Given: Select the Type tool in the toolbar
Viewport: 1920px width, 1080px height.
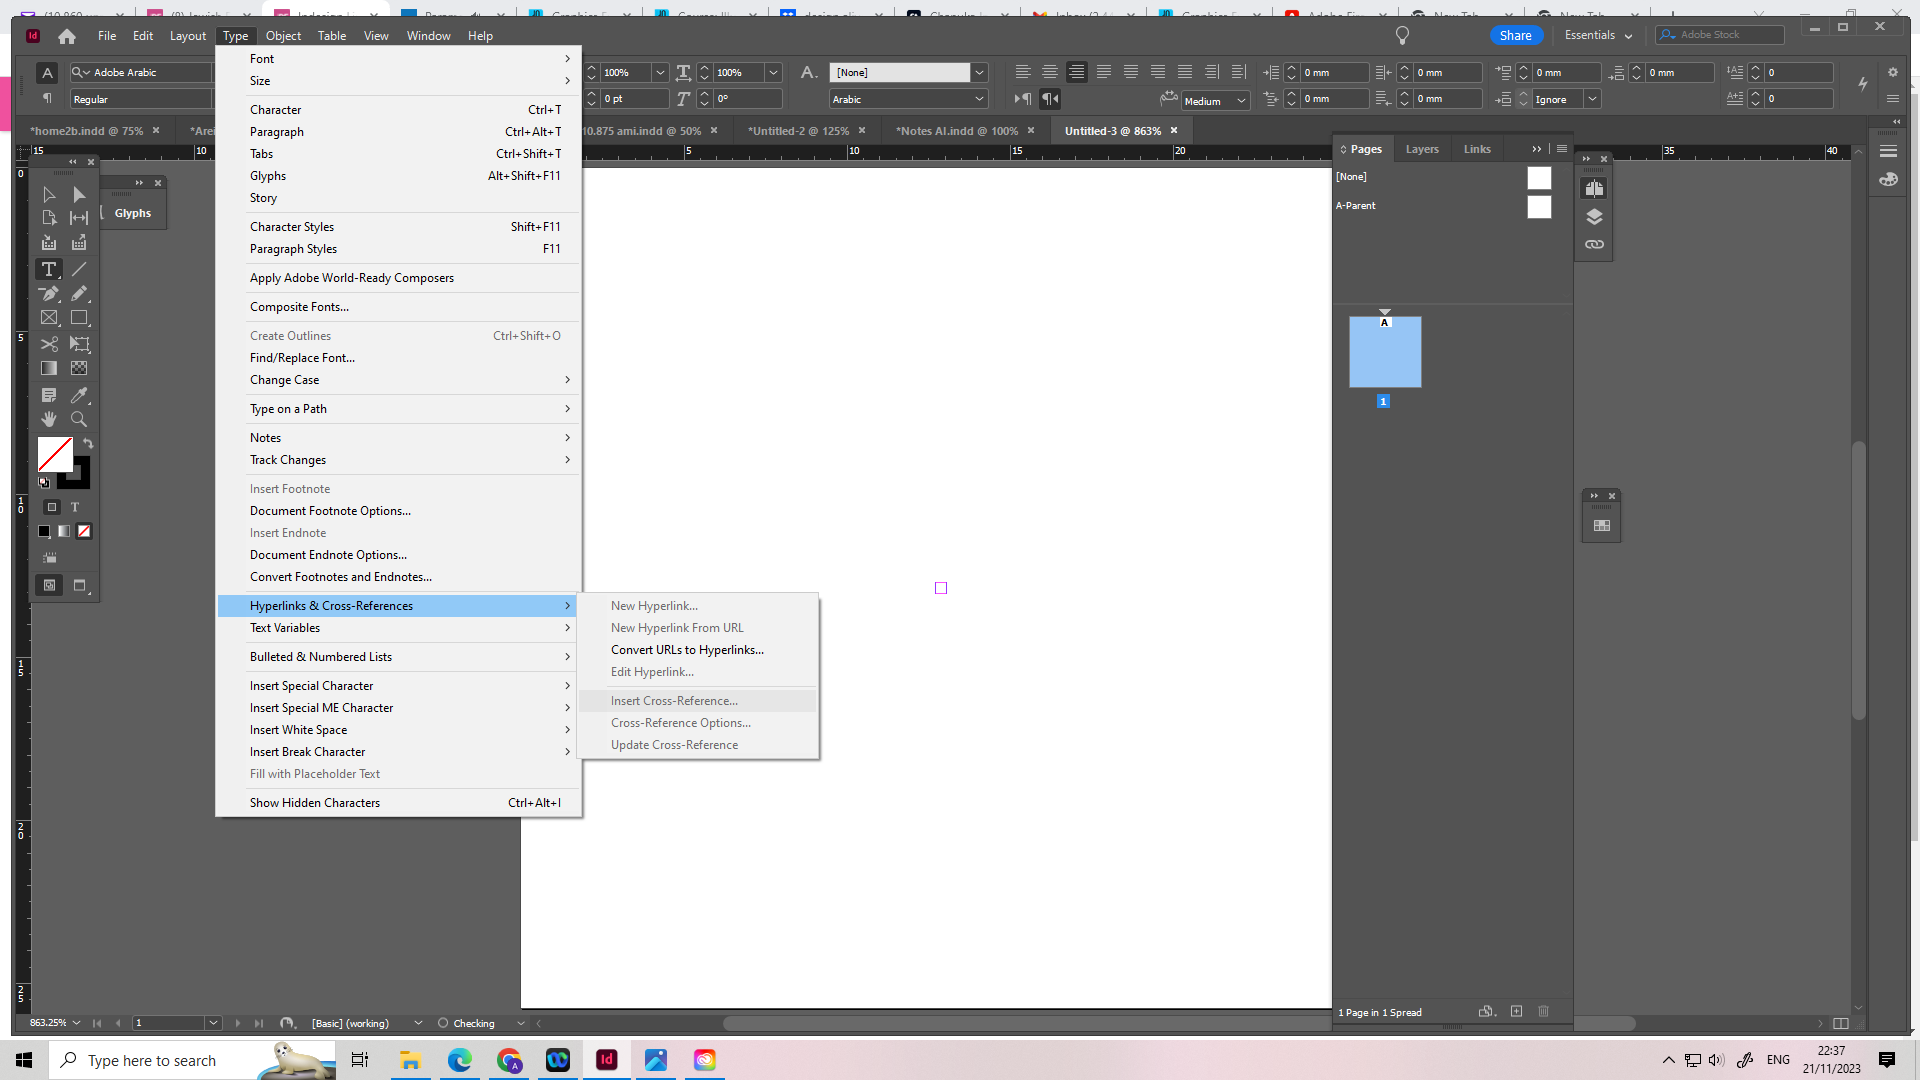Looking at the screenshot, I should pyautogui.click(x=48, y=269).
